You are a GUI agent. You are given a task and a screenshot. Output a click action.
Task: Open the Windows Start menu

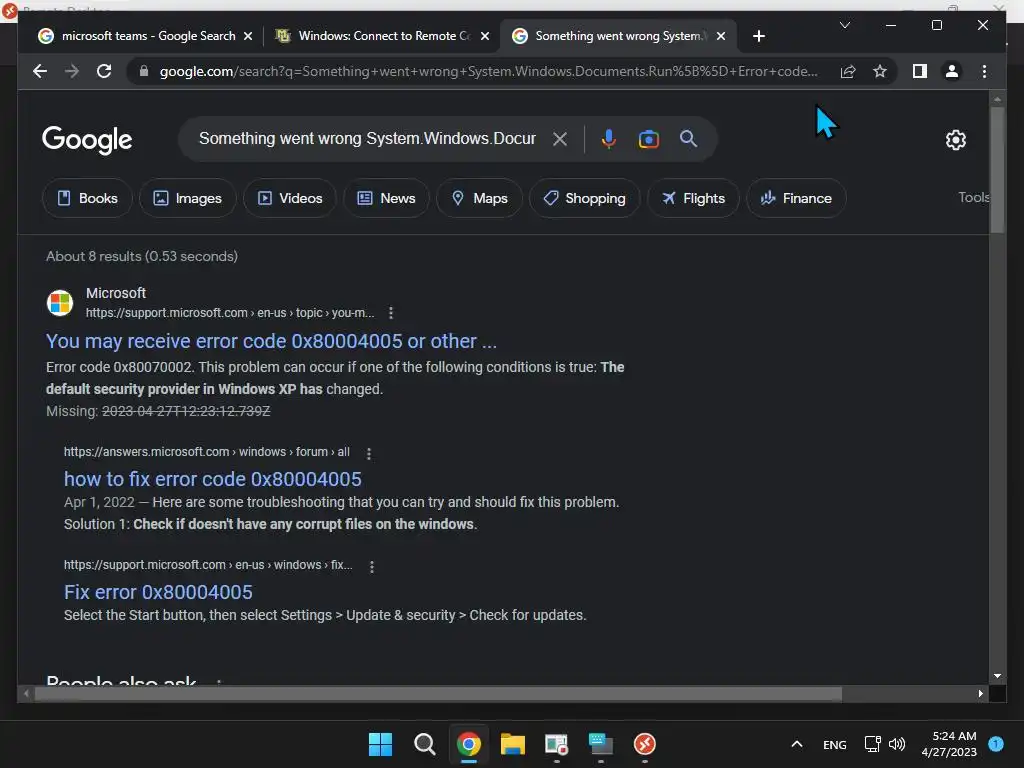point(380,744)
